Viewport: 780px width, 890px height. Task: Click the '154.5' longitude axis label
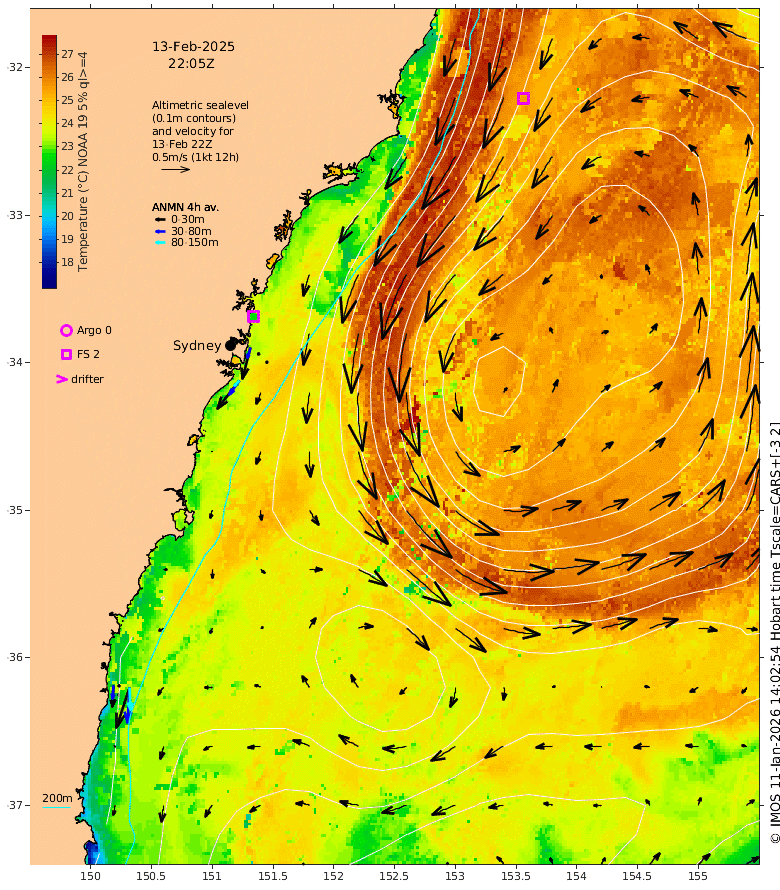pyautogui.click(x=637, y=876)
